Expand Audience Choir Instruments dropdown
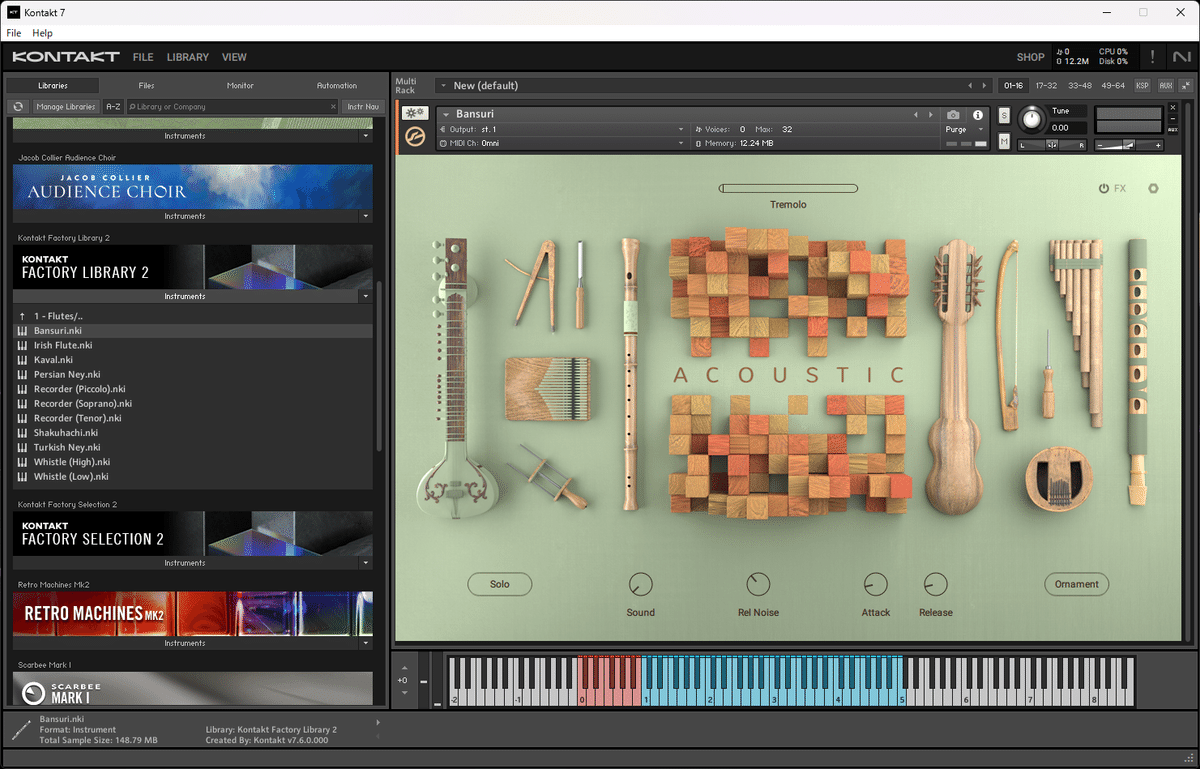The width and height of the screenshot is (1200, 769). pyautogui.click(x=366, y=216)
